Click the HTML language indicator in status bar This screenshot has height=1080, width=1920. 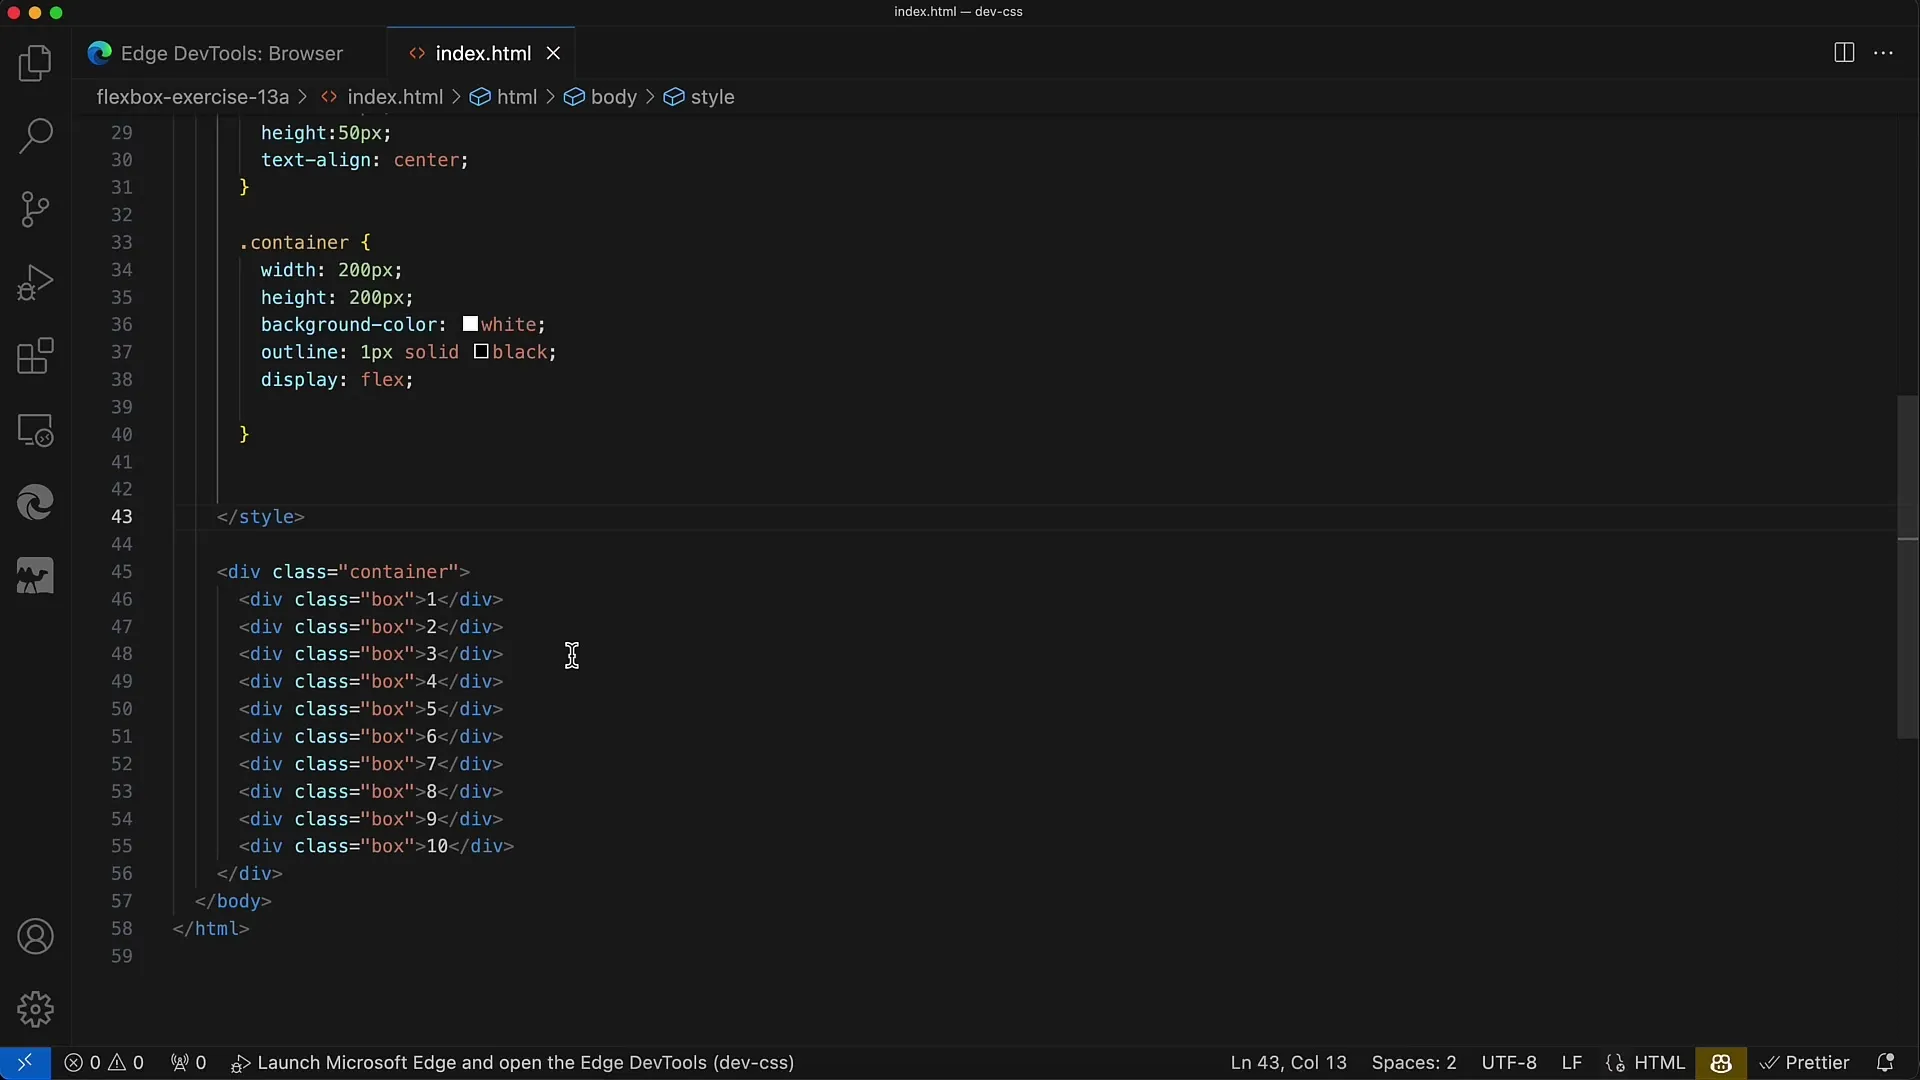(x=1660, y=1063)
